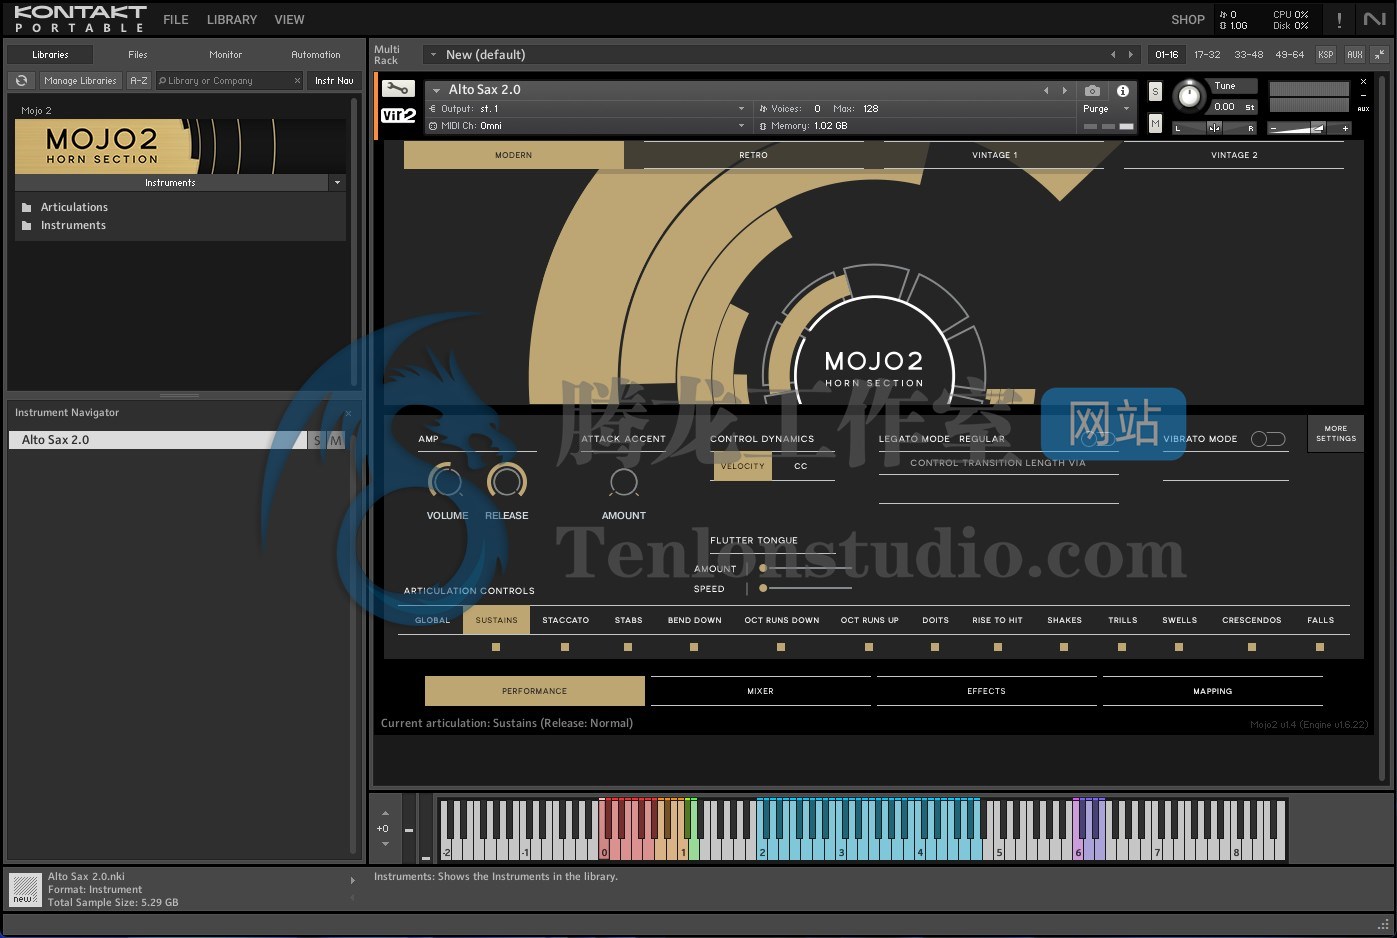This screenshot has width=1397, height=938.
Task: Mute the Alto Sax instrument
Action: (1155, 123)
